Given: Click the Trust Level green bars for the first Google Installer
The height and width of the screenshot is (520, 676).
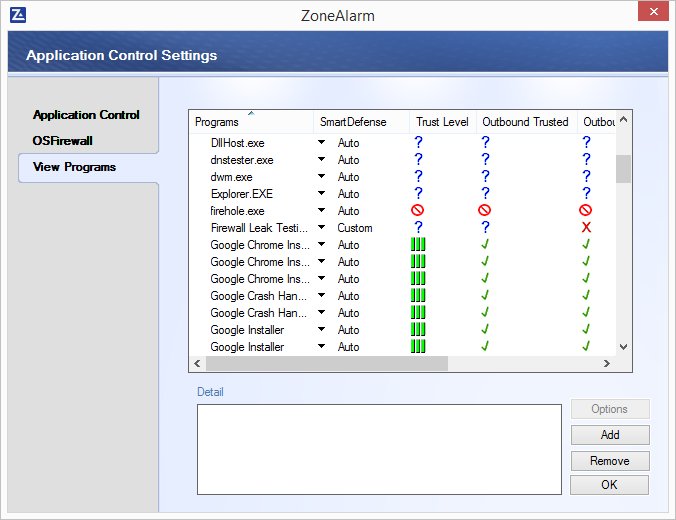Looking at the screenshot, I should point(418,329).
